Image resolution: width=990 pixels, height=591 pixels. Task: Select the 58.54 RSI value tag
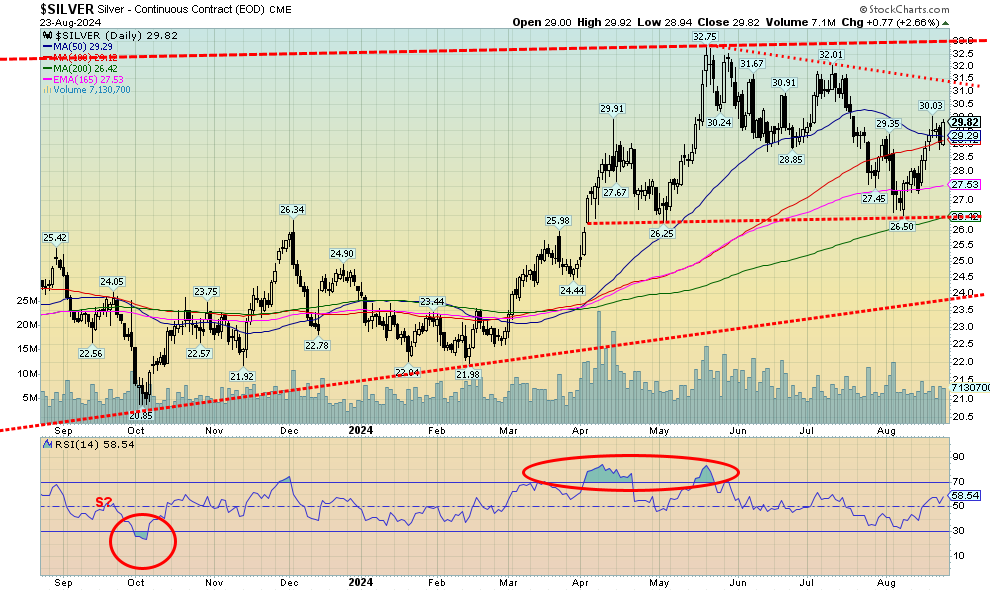click(963, 495)
